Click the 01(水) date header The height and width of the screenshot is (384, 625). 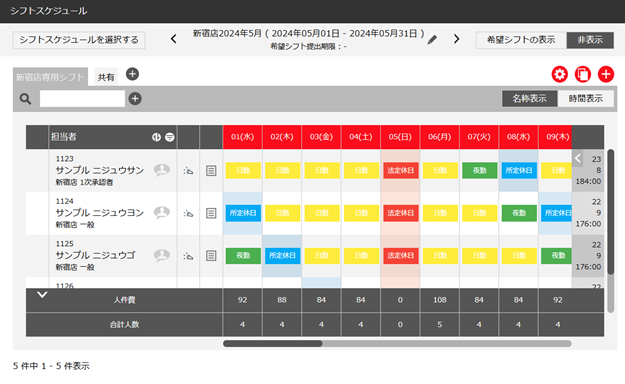click(242, 137)
